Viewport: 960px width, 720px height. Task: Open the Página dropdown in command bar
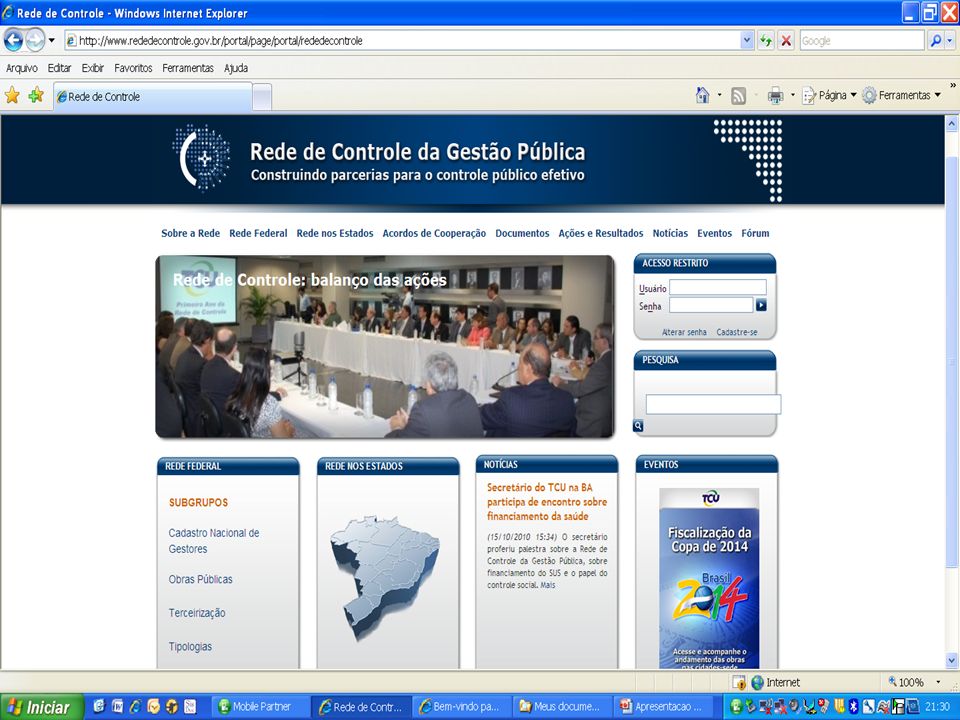coord(829,95)
